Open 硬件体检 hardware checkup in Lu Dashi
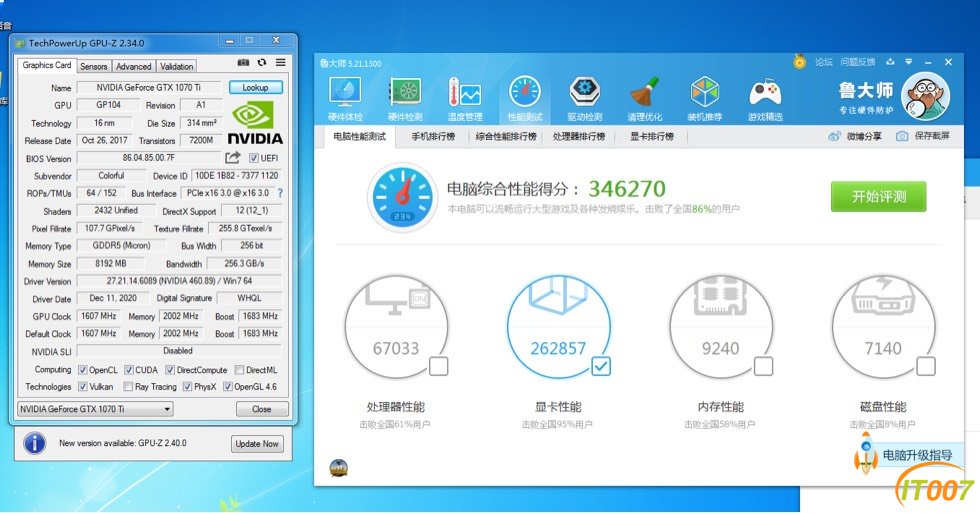Image resolution: width=980 pixels, height=513 pixels. click(x=345, y=99)
